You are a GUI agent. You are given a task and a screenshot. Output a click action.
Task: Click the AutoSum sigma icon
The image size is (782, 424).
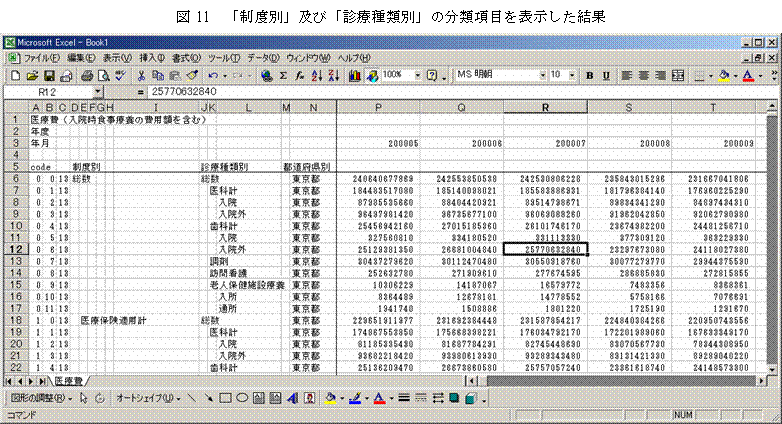click(x=283, y=75)
